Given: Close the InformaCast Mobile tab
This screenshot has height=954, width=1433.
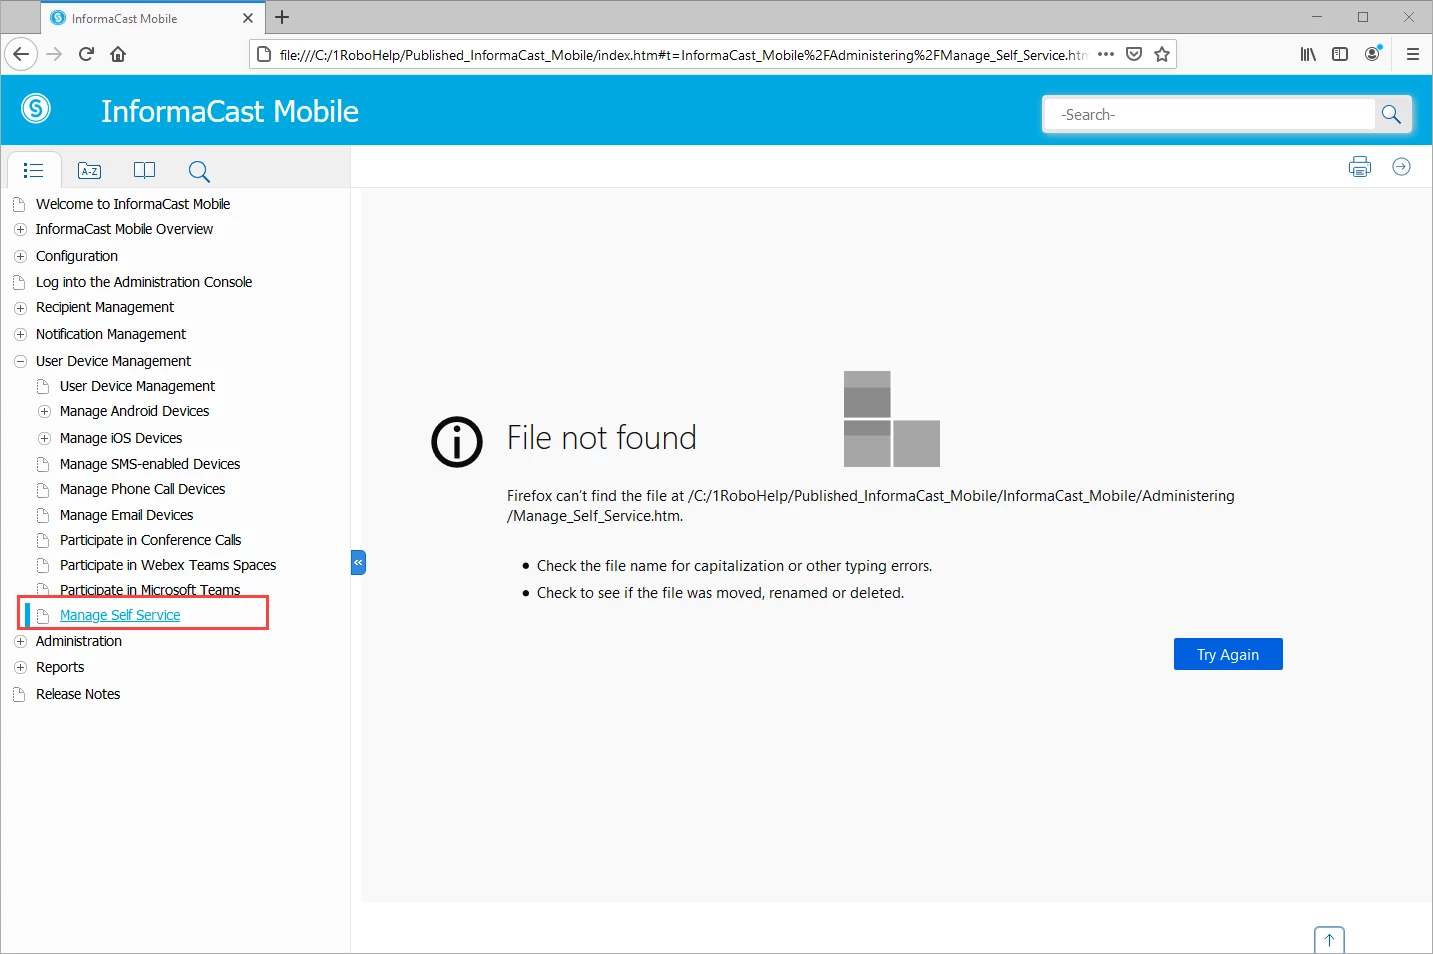Looking at the screenshot, I should 248,18.
